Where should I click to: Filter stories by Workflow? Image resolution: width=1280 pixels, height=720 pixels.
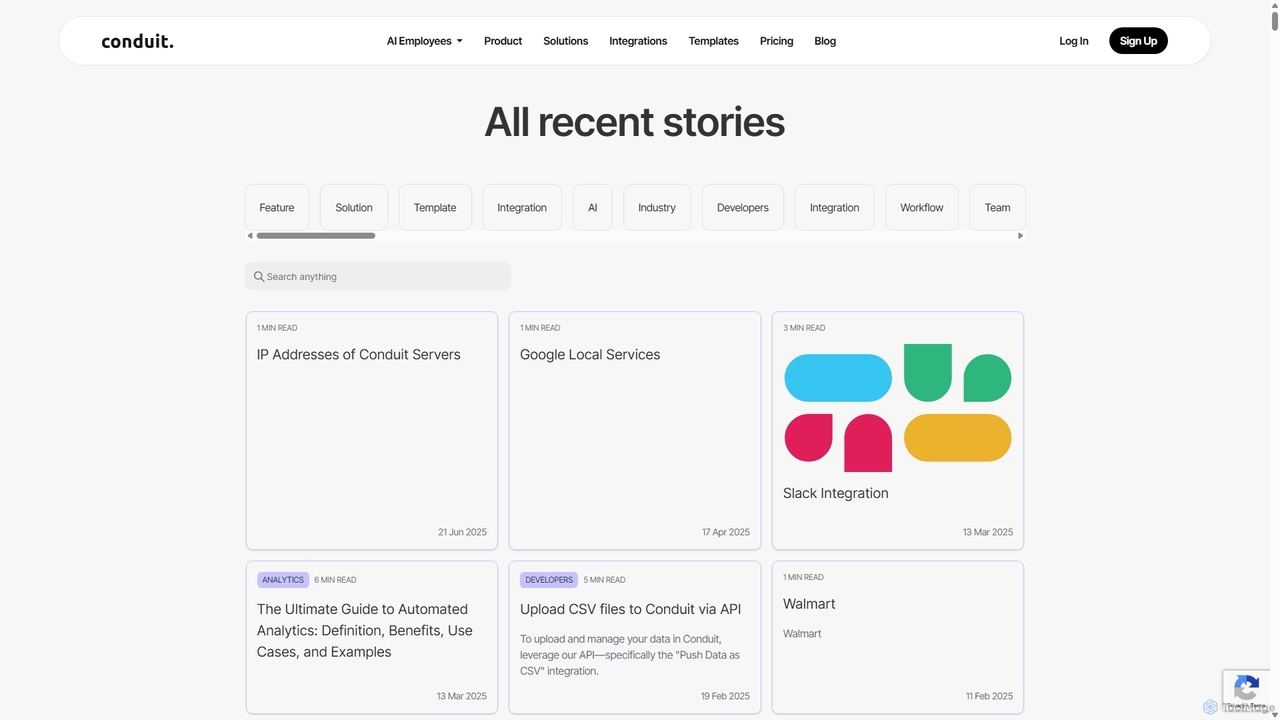(x=922, y=208)
